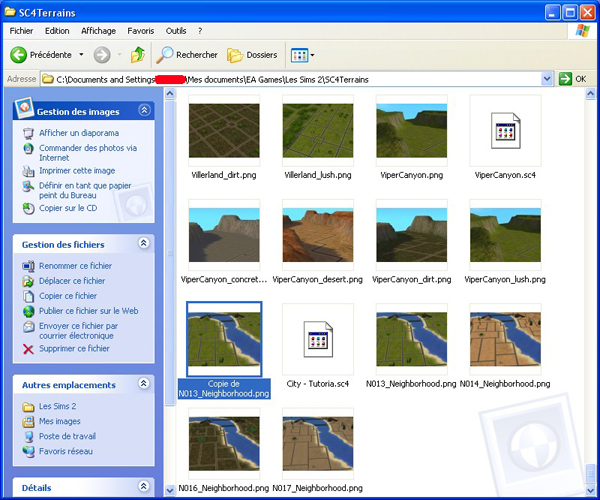Click the Mes images folder icon

(28, 422)
